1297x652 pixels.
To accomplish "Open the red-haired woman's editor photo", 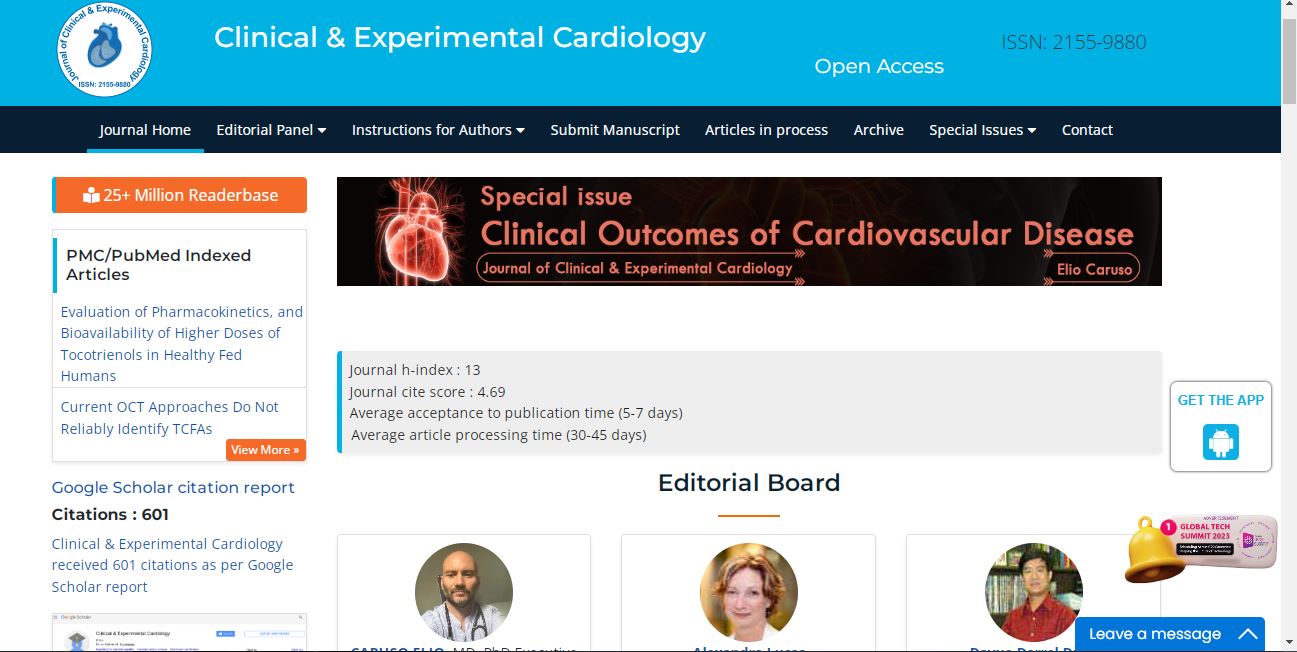I will (x=749, y=592).
